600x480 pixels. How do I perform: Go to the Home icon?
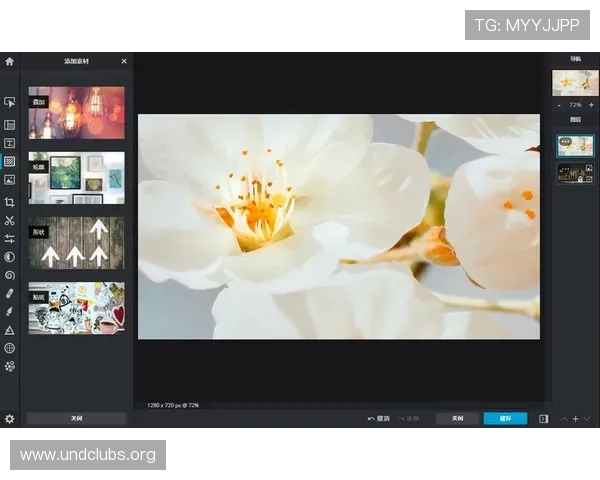(9, 61)
